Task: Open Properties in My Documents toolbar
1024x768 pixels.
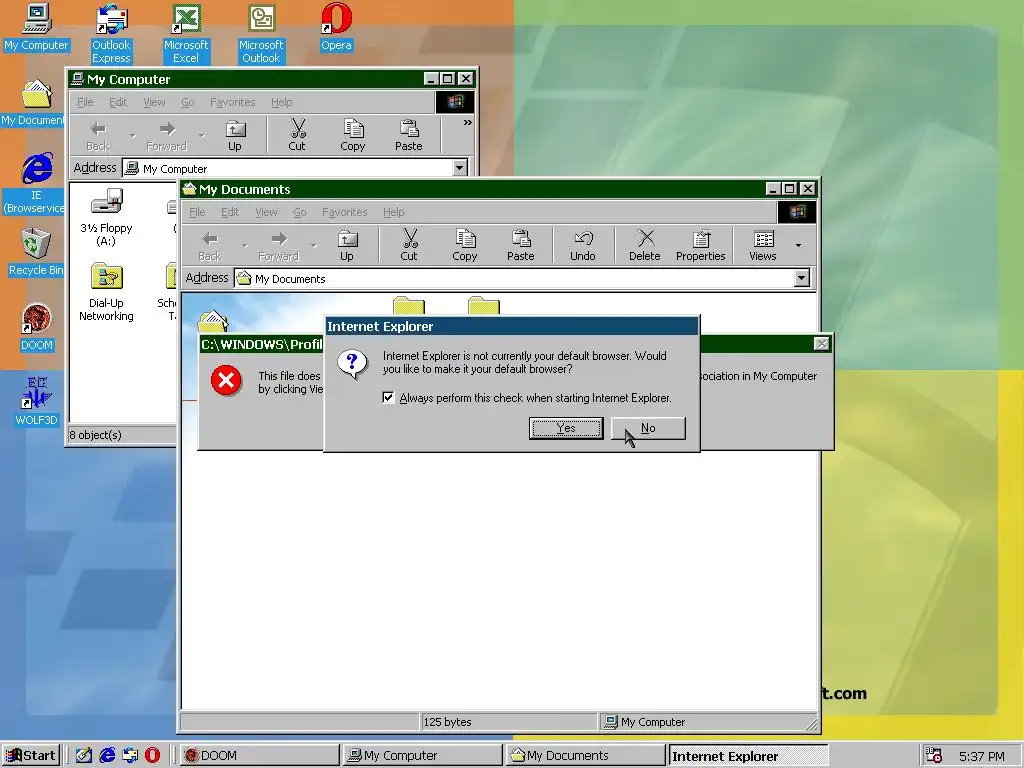Action: [701, 246]
